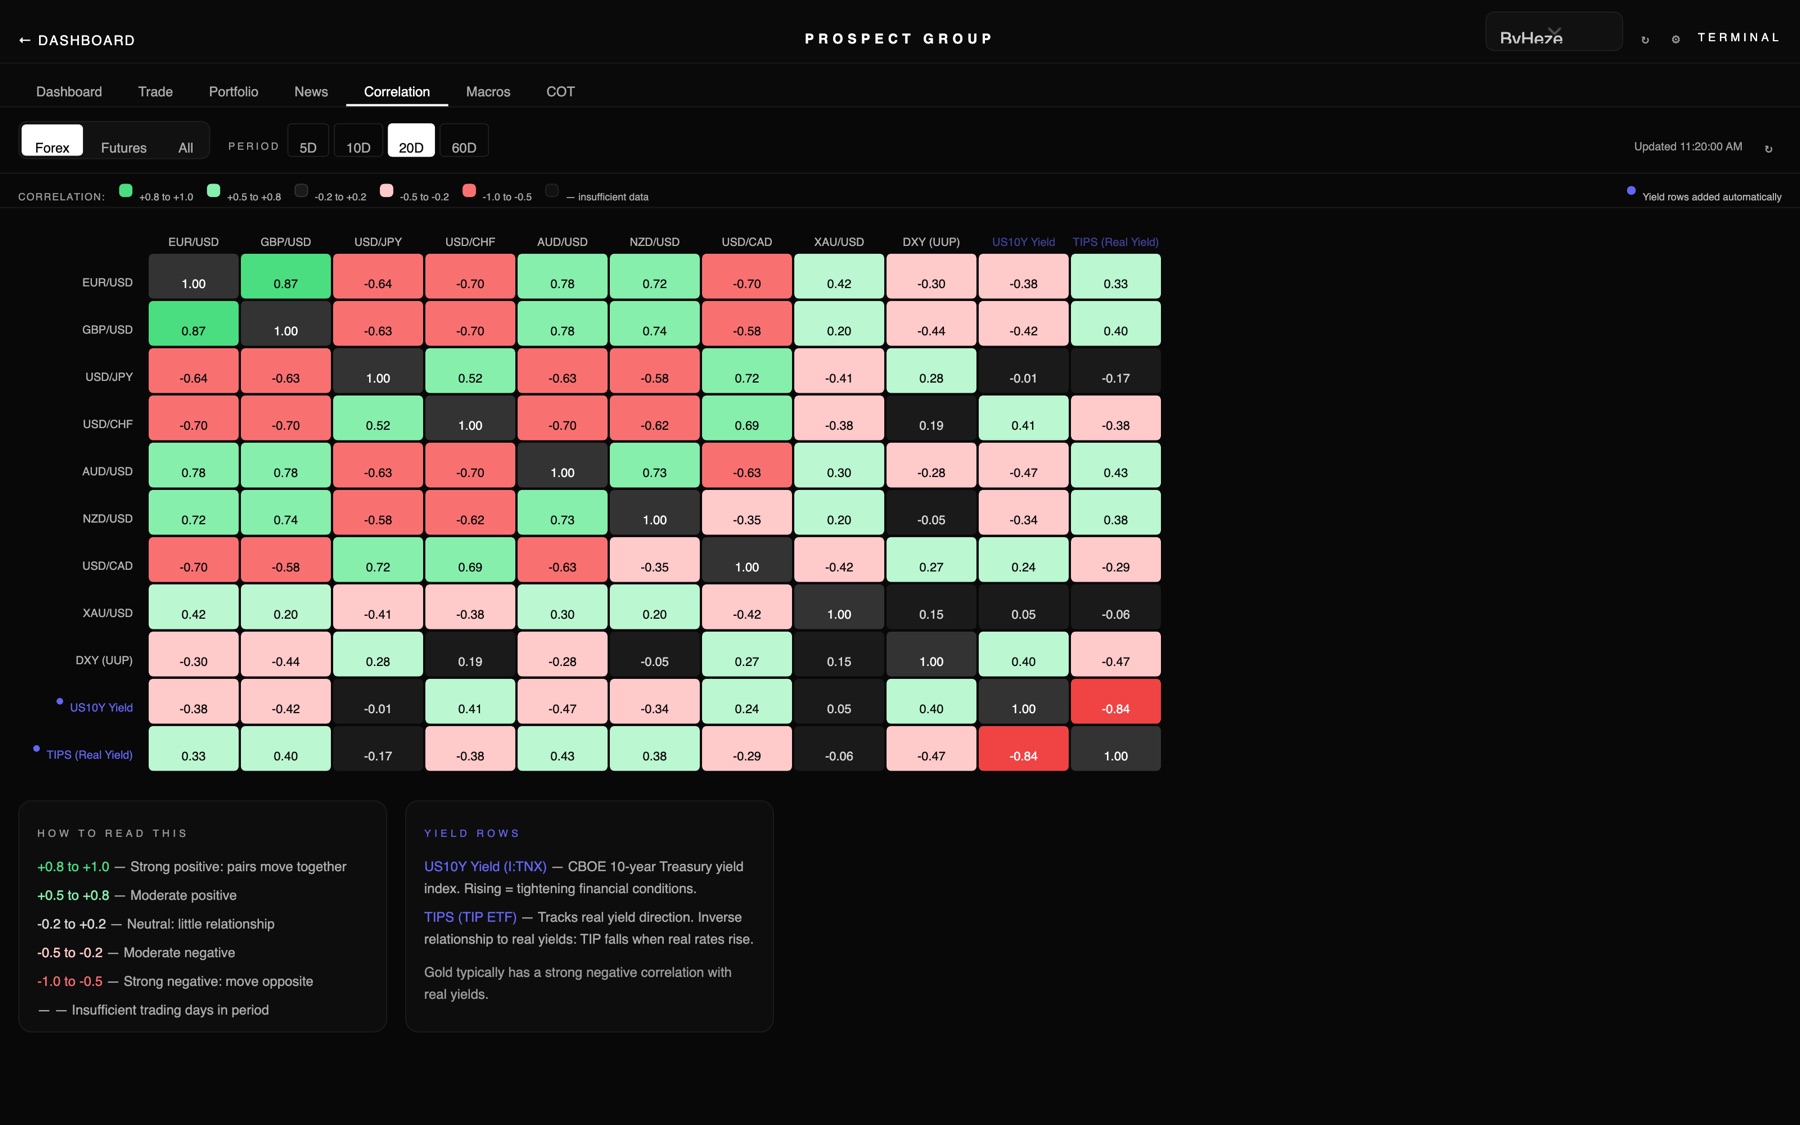The height and width of the screenshot is (1125, 1800).
Task: Click the YIELD ROWS heading
Action: coord(472,833)
